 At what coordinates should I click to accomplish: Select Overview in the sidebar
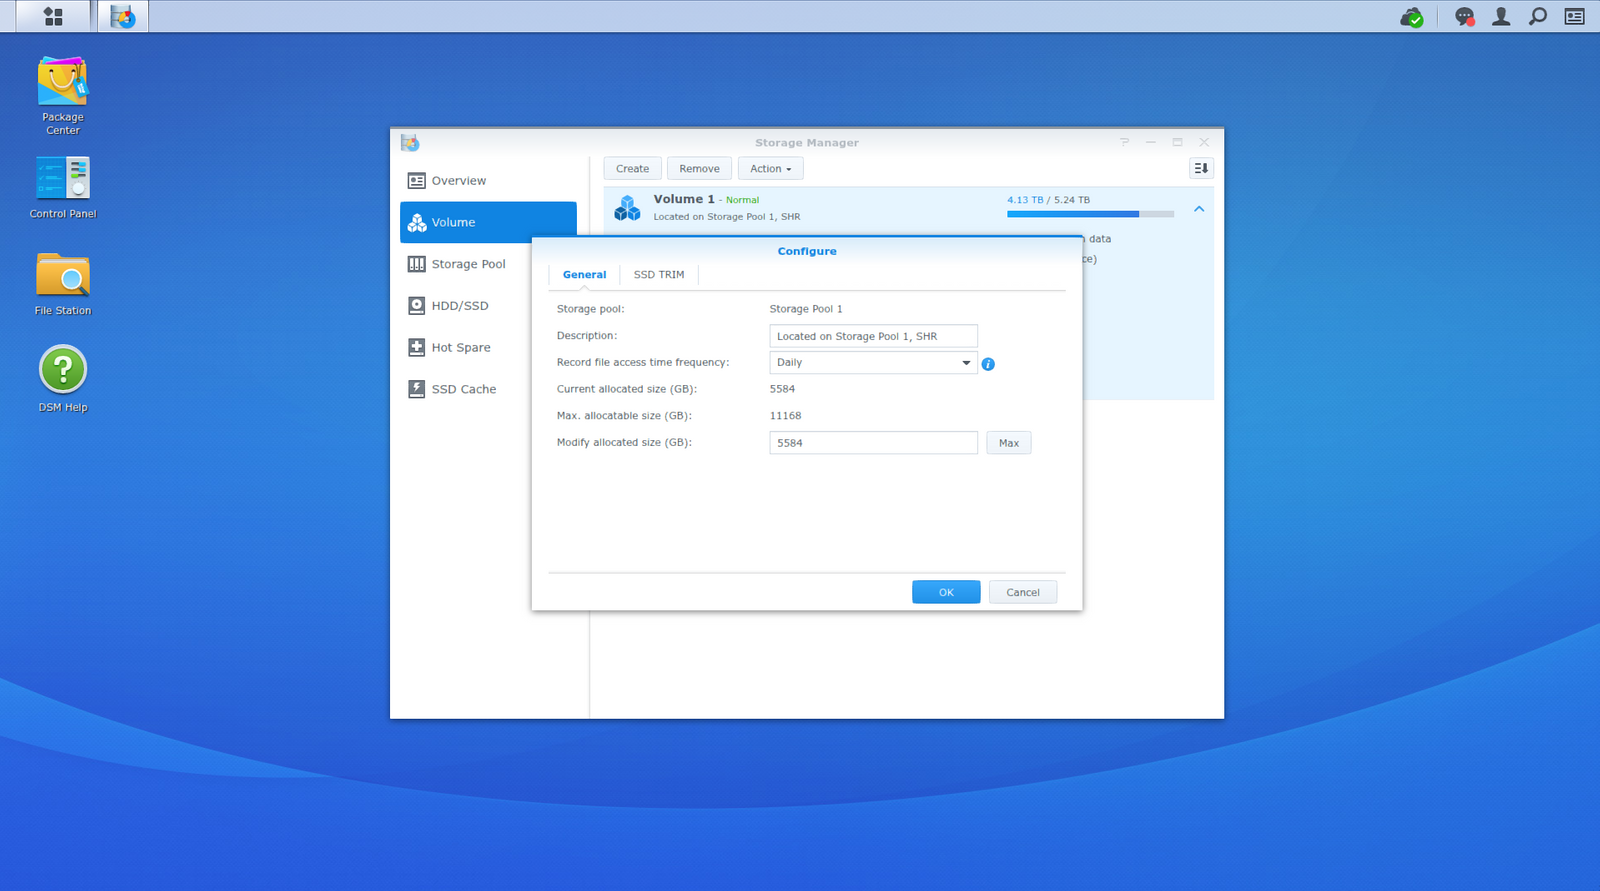[488, 181]
